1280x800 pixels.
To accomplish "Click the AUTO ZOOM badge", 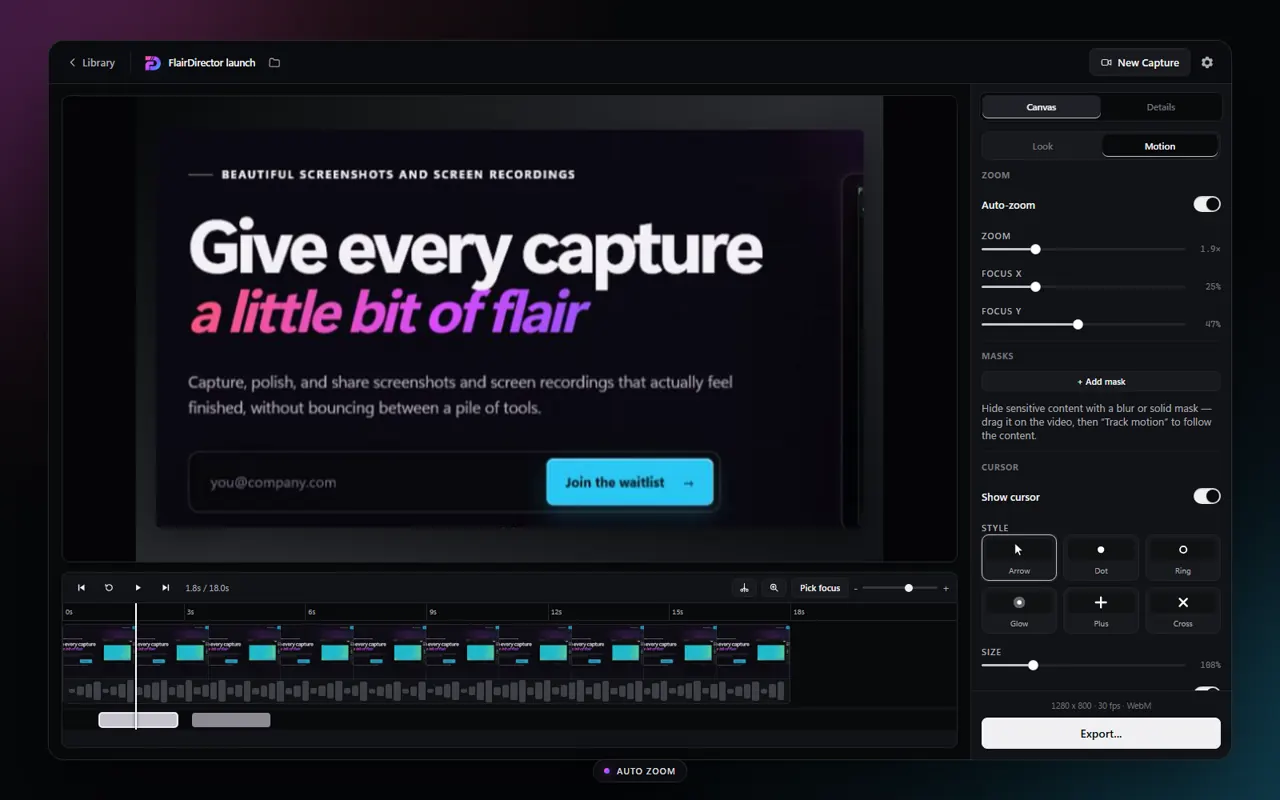I will coord(640,771).
